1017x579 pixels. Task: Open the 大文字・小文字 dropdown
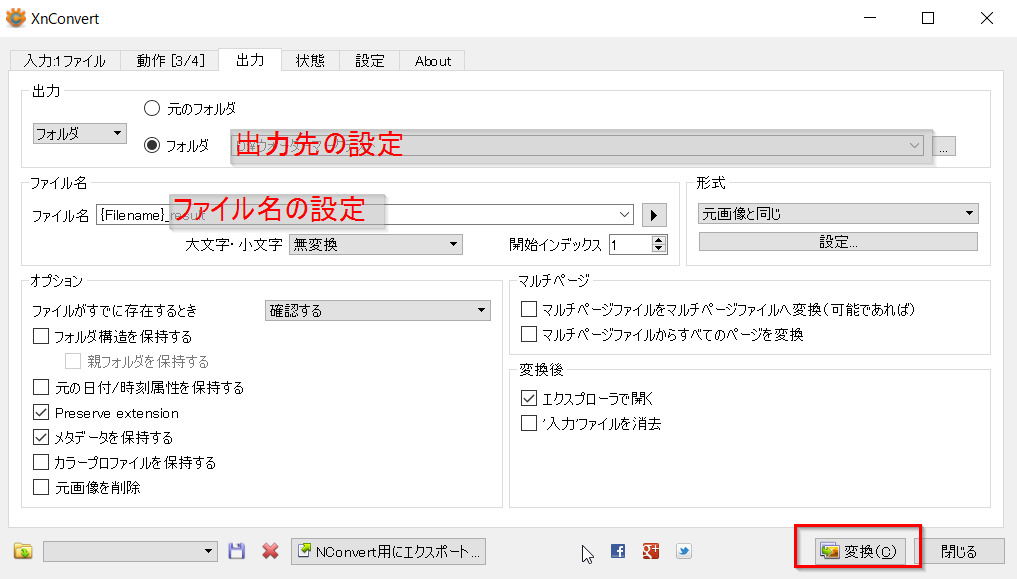(375, 244)
